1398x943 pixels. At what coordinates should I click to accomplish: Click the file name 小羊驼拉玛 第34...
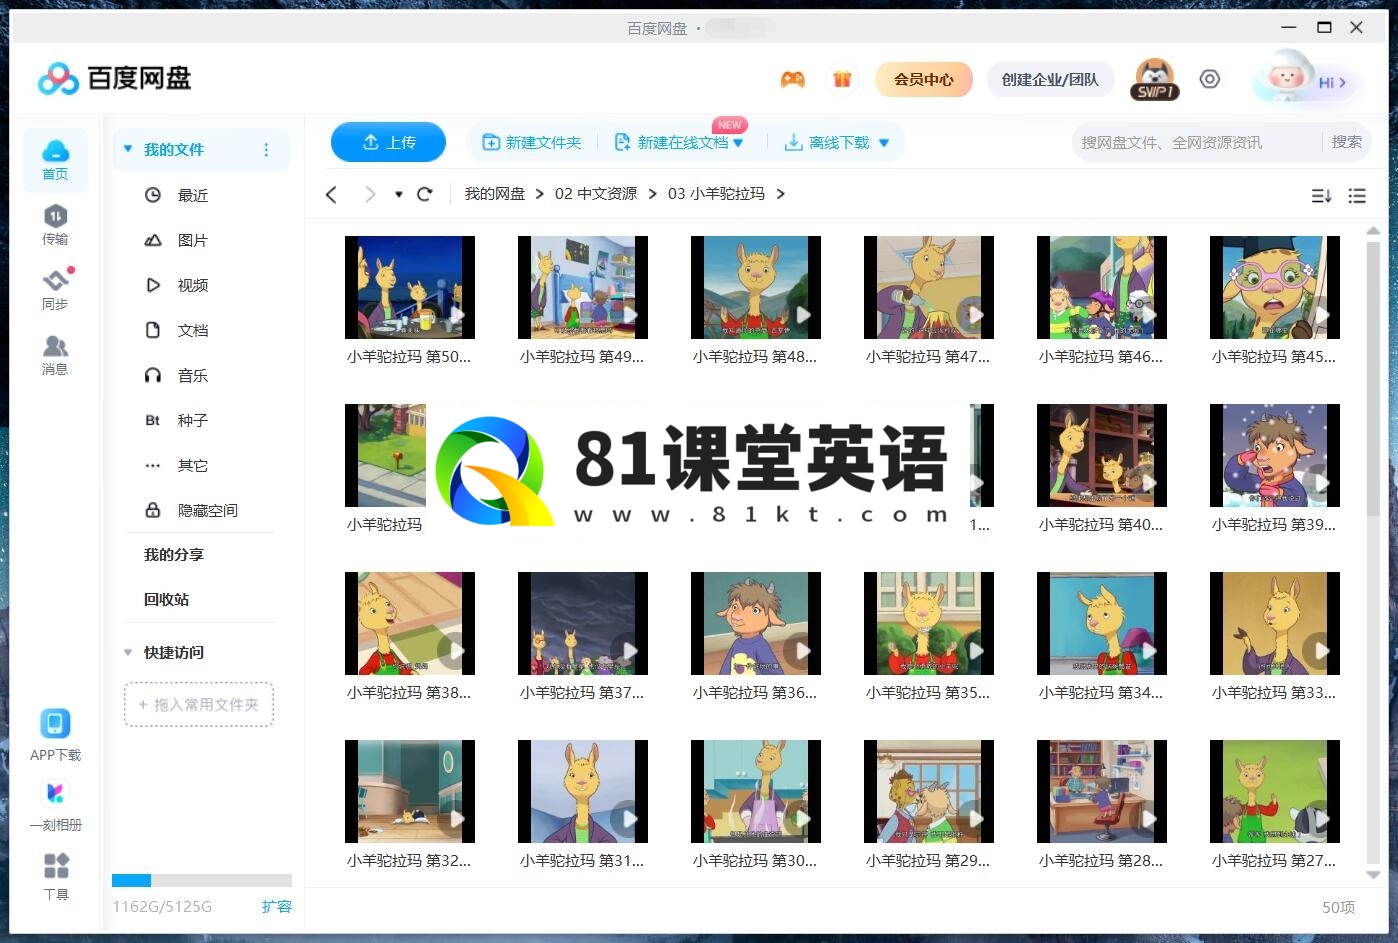point(1101,692)
